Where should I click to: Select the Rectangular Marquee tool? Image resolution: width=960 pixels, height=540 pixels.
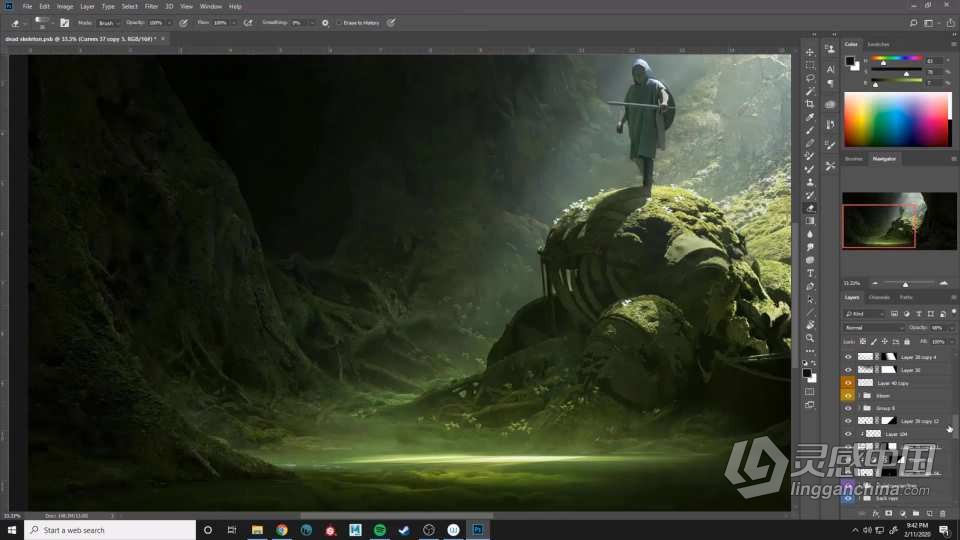pyautogui.click(x=810, y=65)
